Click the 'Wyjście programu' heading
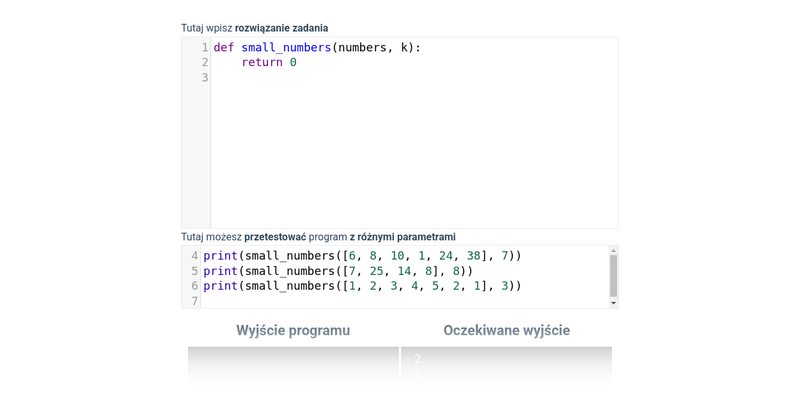 pyautogui.click(x=293, y=330)
